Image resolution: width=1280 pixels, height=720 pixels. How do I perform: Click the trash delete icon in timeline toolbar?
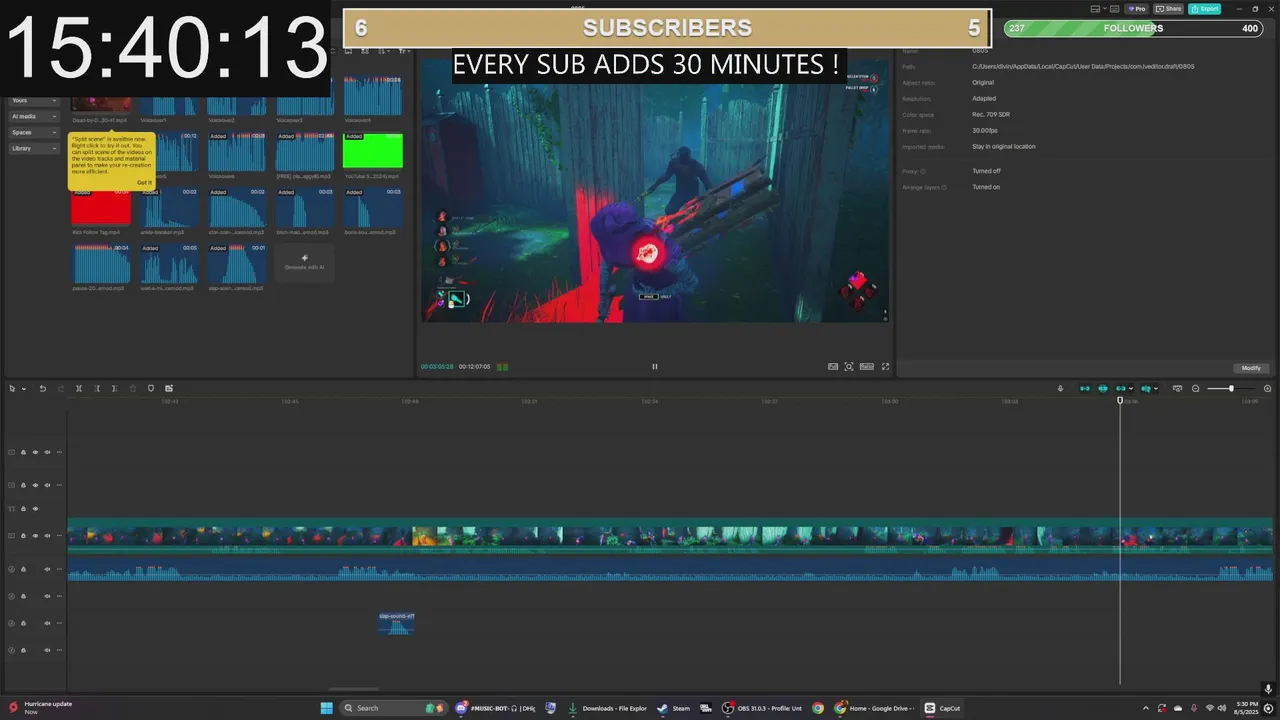133,388
